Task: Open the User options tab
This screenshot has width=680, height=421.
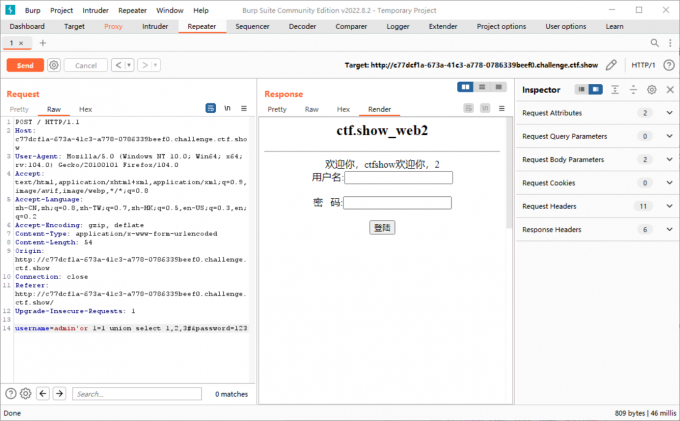Action: (x=566, y=26)
